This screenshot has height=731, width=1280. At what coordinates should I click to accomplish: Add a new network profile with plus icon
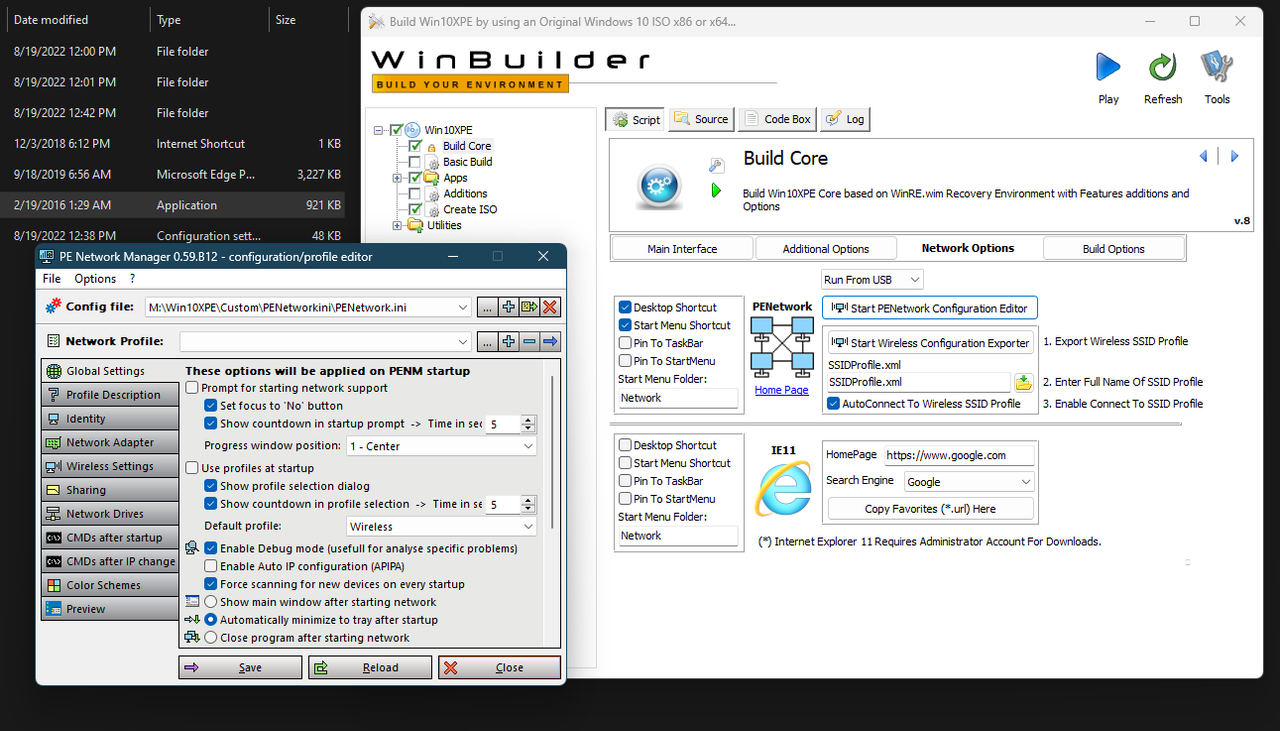point(508,342)
